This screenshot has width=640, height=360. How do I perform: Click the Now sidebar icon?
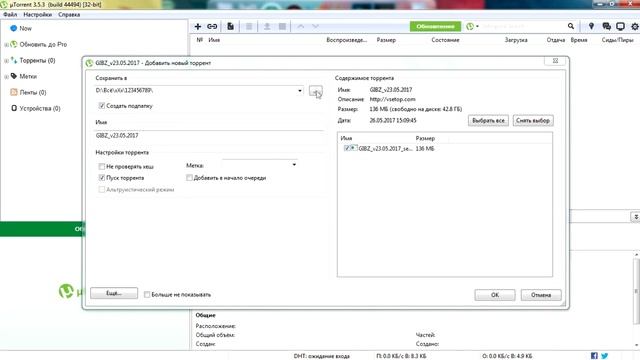pos(13,28)
